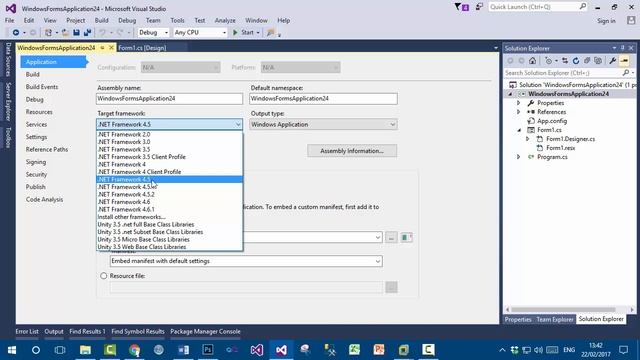
Task: Click the Windows Start button
Action: (x=11, y=350)
